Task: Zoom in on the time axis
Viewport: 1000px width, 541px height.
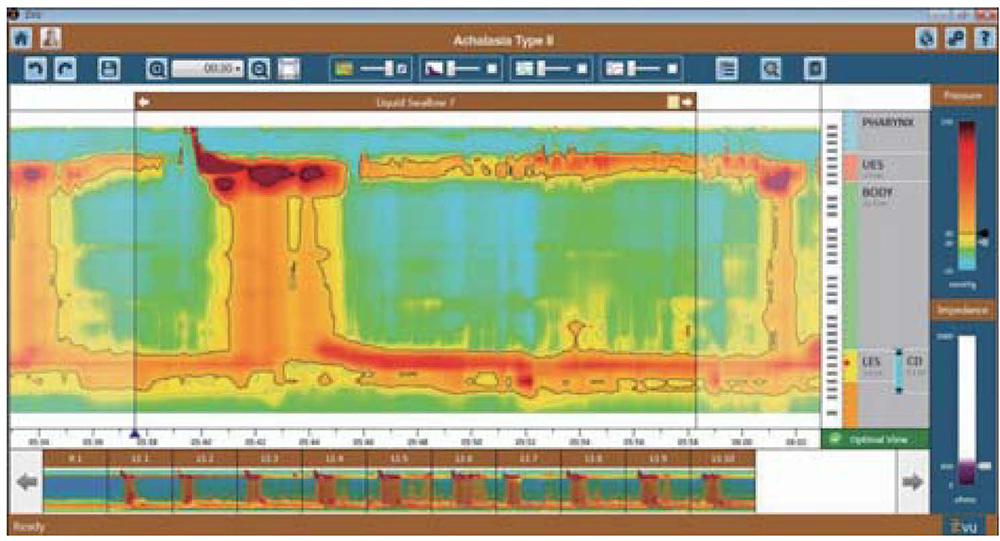Action: (157, 69)
